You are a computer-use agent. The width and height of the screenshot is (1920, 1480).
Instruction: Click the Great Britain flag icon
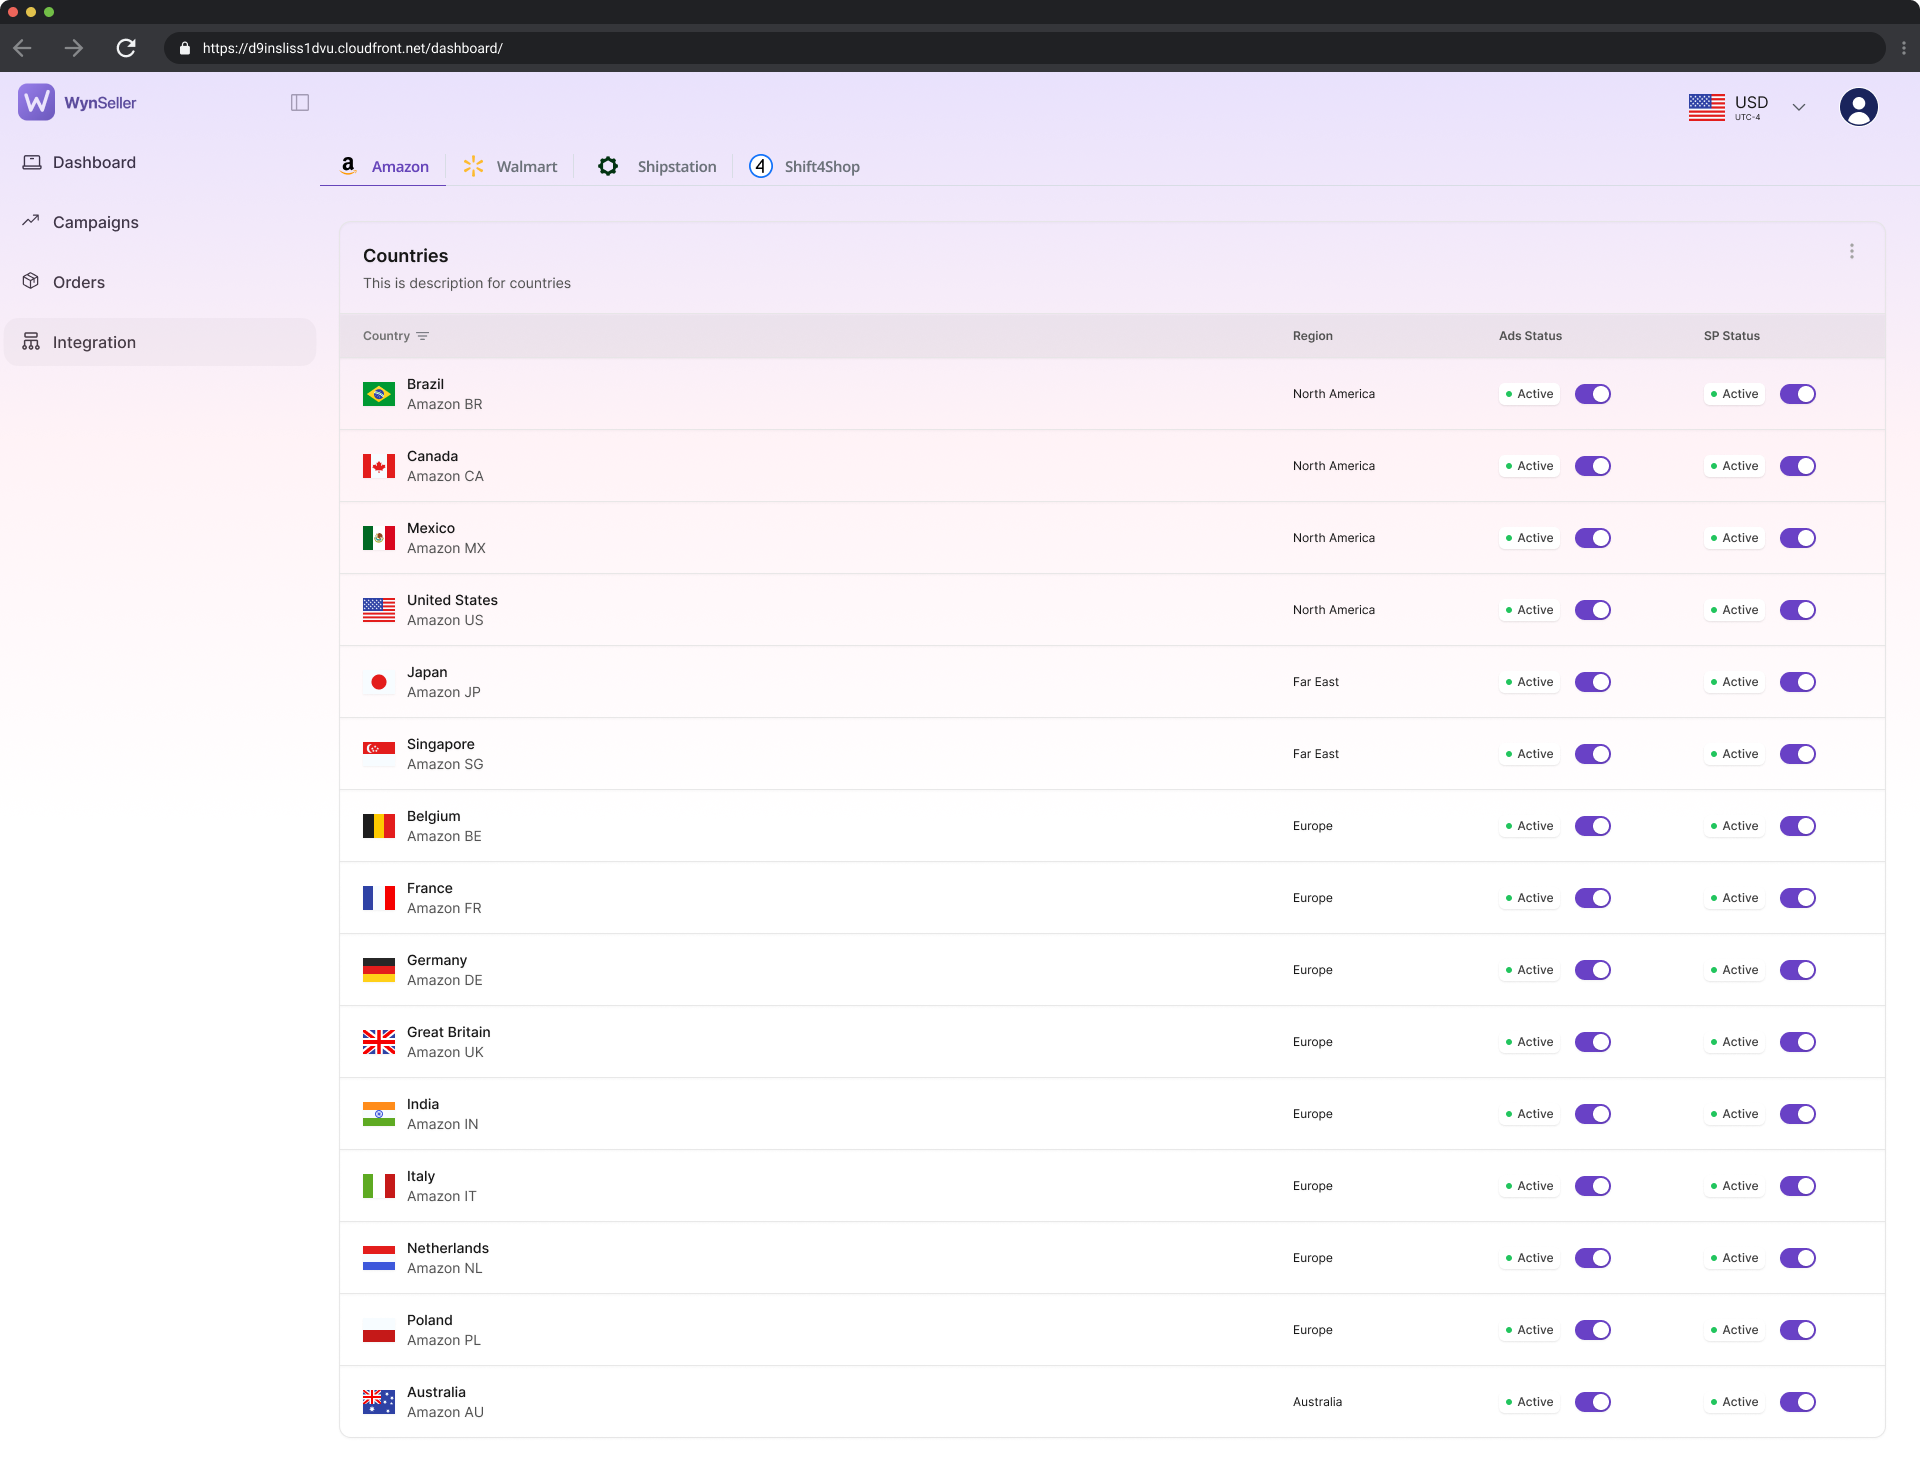[x=378, y=1042]
